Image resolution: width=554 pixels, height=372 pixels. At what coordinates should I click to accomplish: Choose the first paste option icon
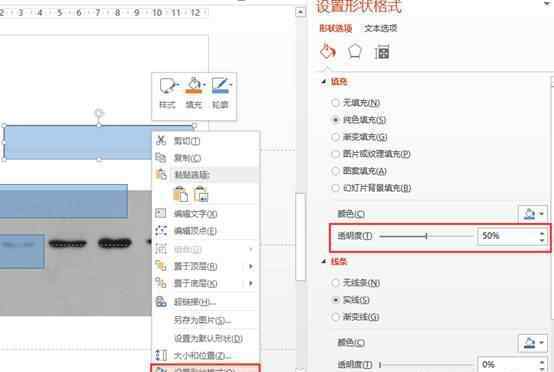point(181,194)
